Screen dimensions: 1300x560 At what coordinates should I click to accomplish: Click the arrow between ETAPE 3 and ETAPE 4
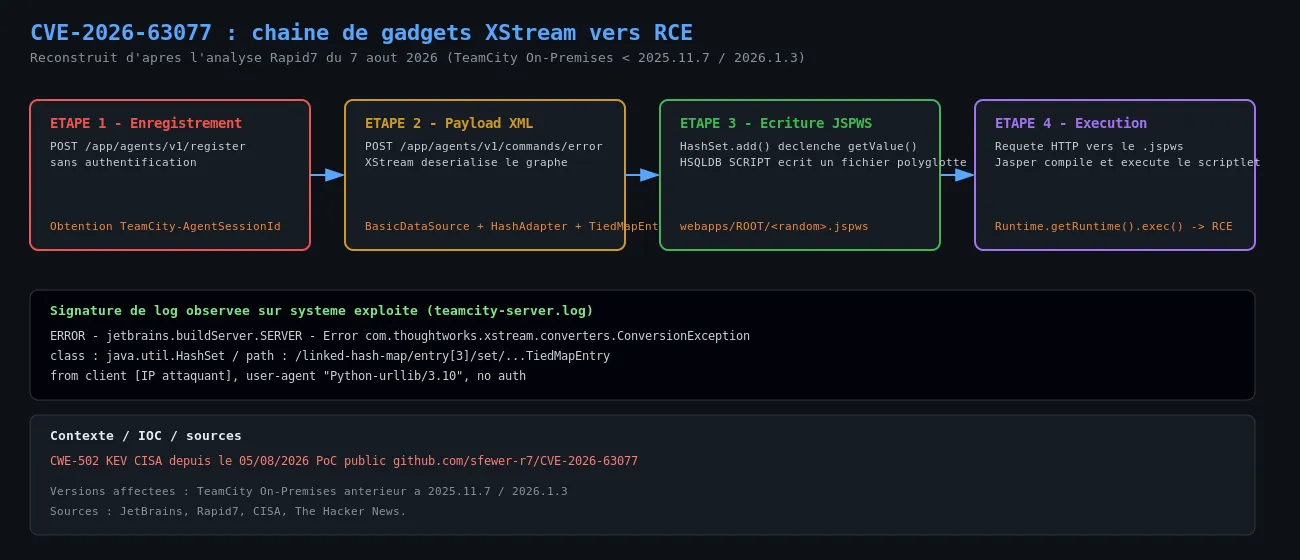[957, 175]
